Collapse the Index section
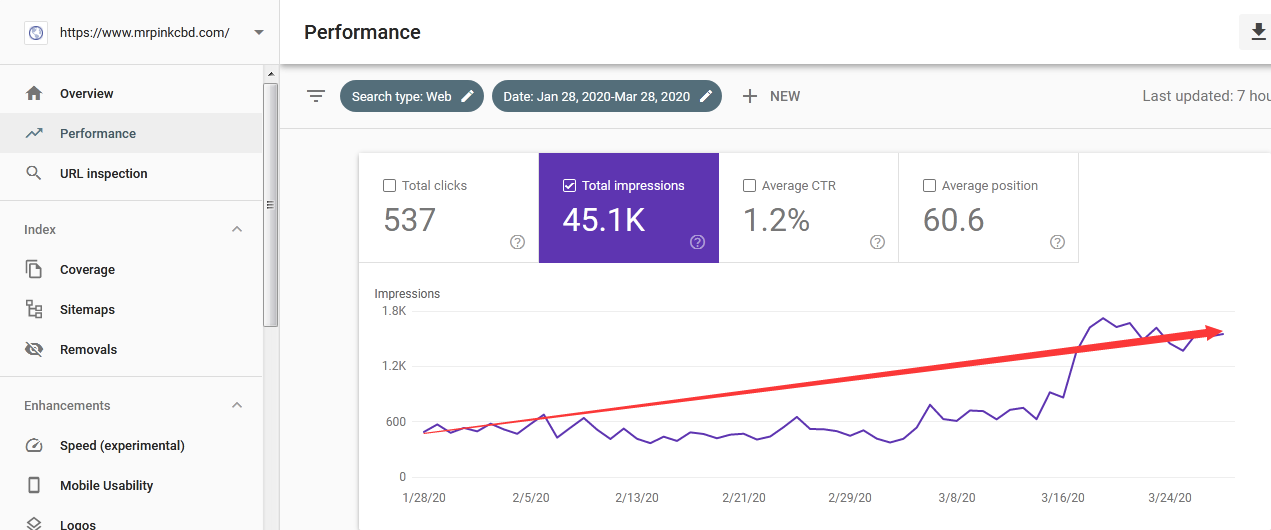This screenshot has width=1271, height=530. click(x=237, y=229)
